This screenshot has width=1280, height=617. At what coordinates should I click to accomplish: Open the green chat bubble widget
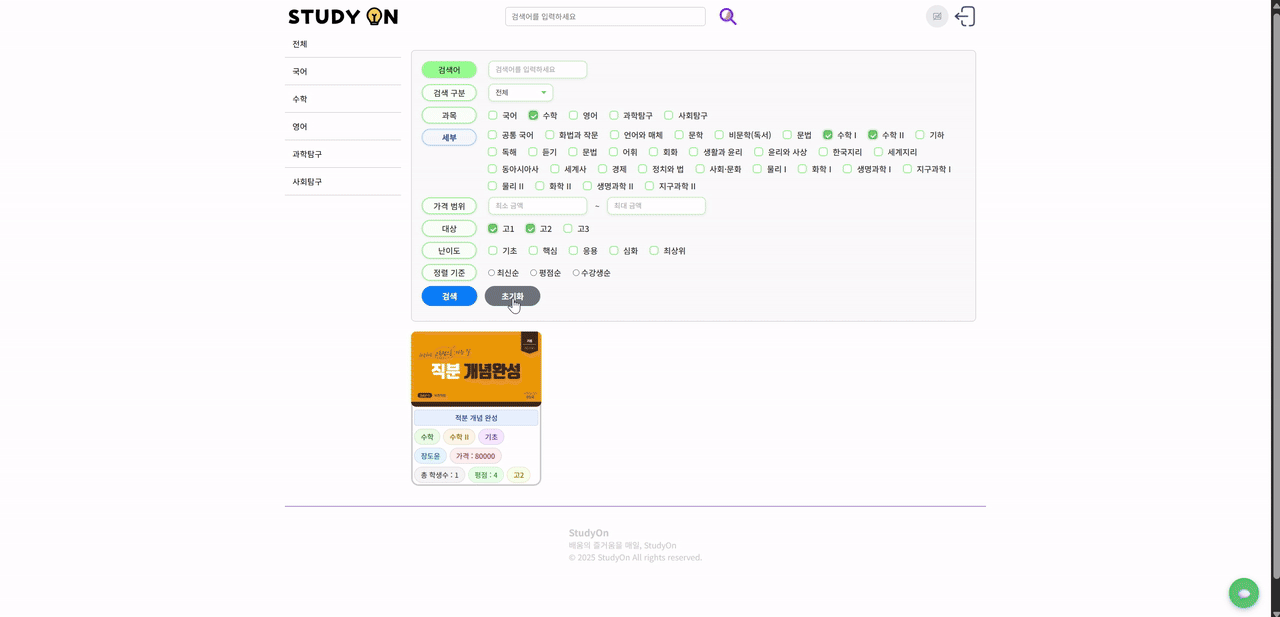[x=1244, y=593]
